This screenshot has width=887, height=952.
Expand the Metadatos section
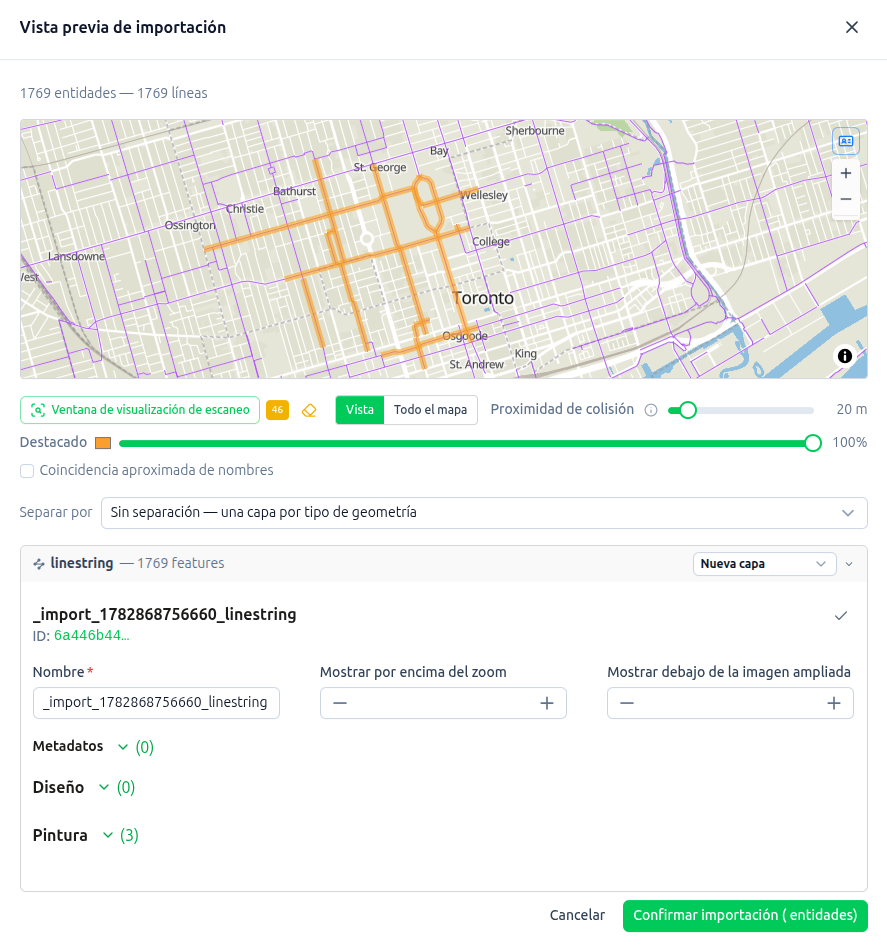[93, 746]
